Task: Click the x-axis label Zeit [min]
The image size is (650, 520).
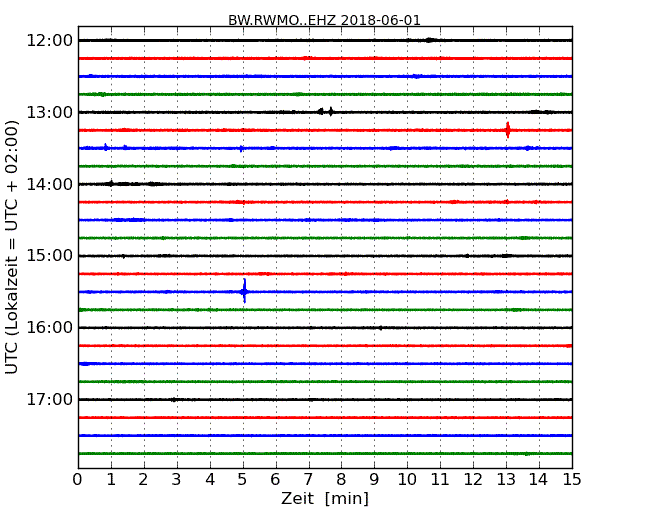Action: click(325, 498)
